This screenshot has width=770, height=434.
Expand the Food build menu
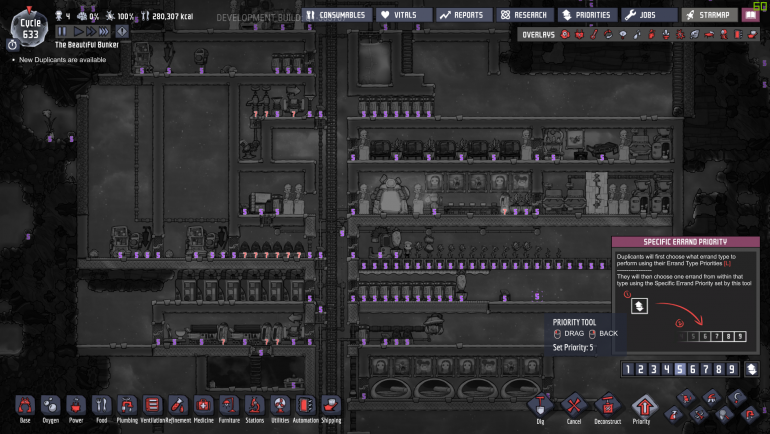click(102, 409)
